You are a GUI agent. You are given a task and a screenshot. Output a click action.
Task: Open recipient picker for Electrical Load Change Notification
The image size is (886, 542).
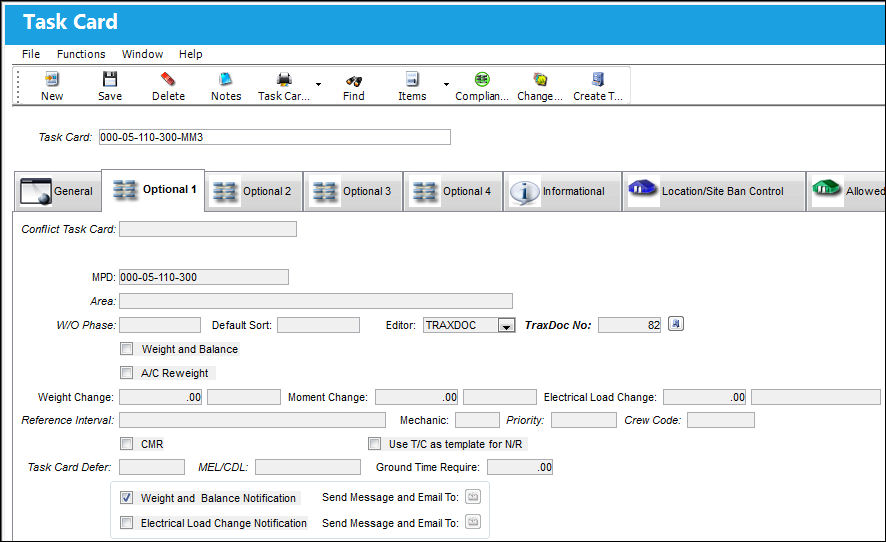pyautogui.click(x=473, y=522)
